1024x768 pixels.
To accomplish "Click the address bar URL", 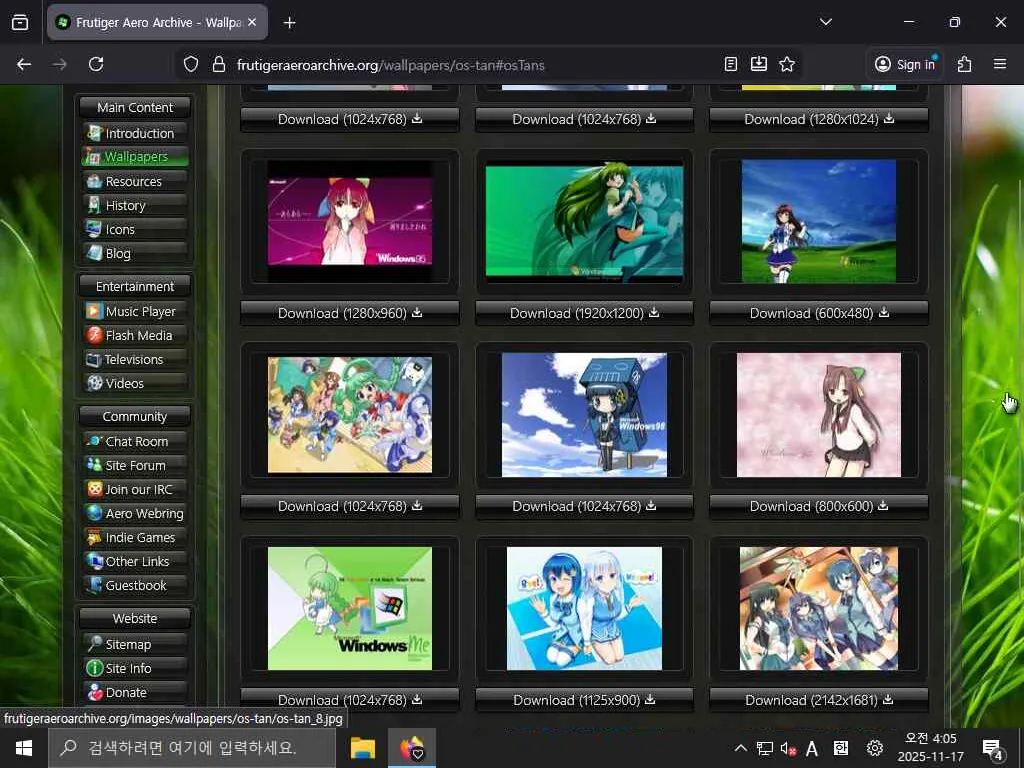I will pos(391,65).
